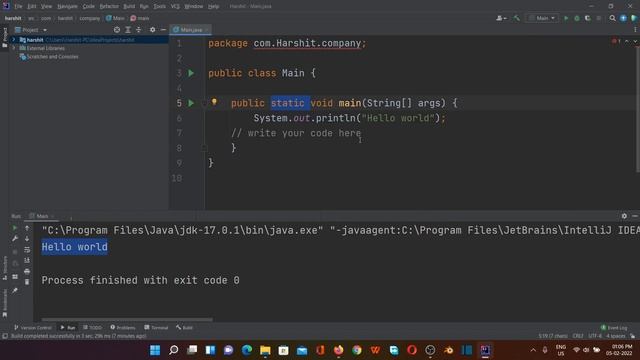This screenshot has height=360, width=640.
Task: Open the Build tool window
Action: (184, 327)
